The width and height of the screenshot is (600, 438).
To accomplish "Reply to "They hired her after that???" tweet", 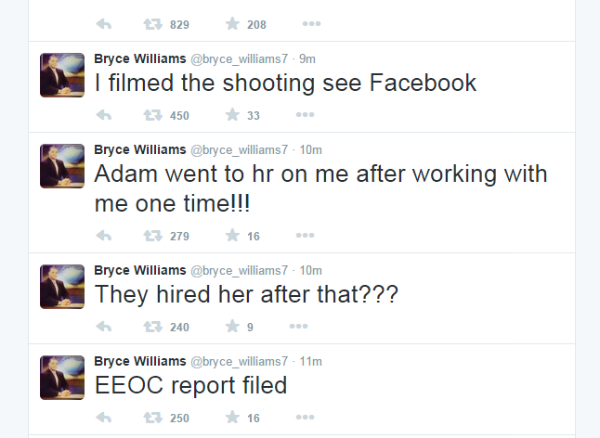I will [x=102, y=326].
